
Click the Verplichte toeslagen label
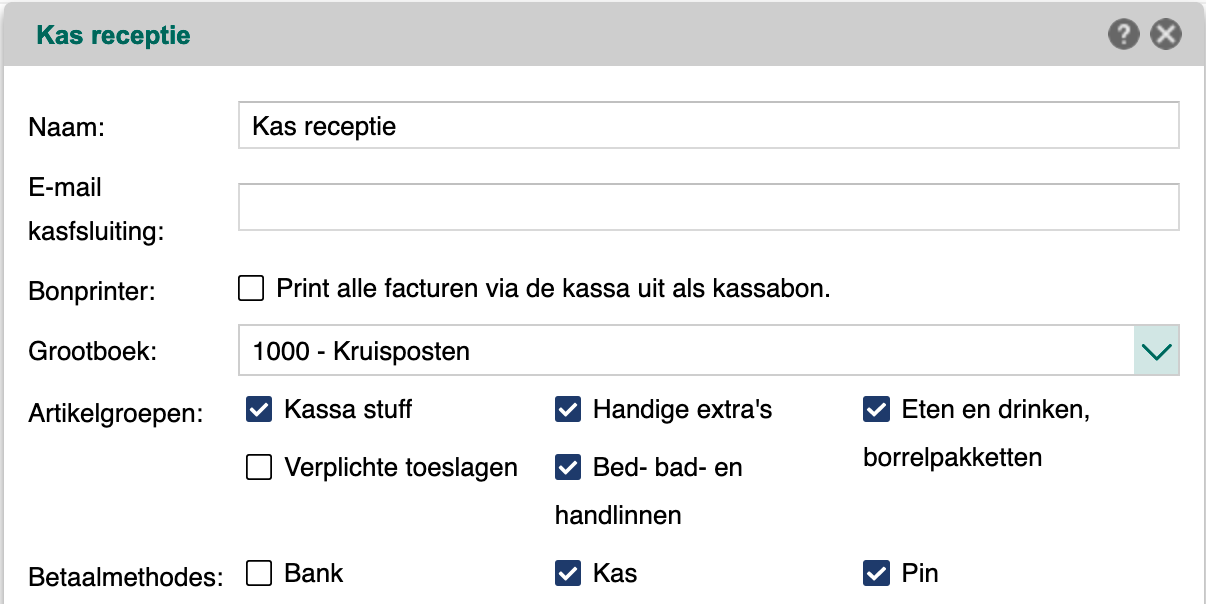[x=401, y=467]
